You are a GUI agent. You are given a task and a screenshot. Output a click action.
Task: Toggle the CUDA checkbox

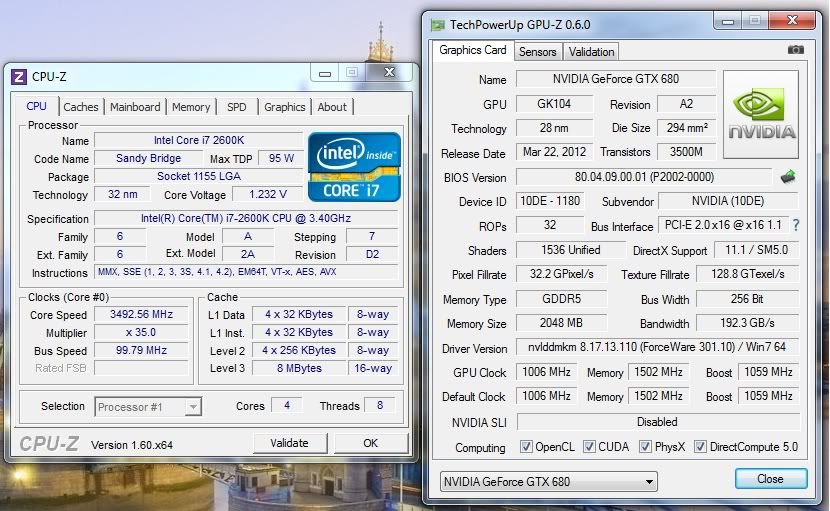(x=589, y=446)
